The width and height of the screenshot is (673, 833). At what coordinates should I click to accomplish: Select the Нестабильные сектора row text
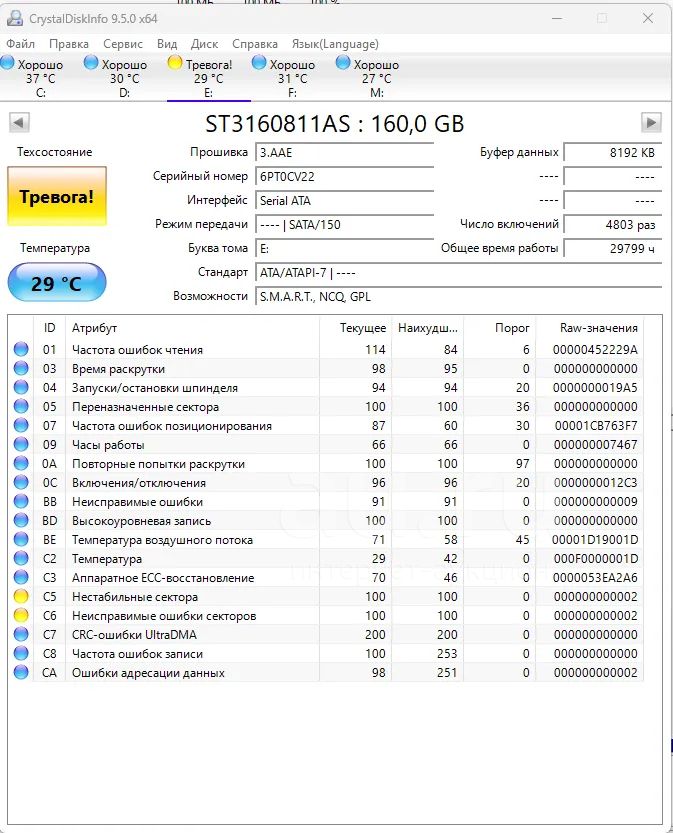(135, 597)
